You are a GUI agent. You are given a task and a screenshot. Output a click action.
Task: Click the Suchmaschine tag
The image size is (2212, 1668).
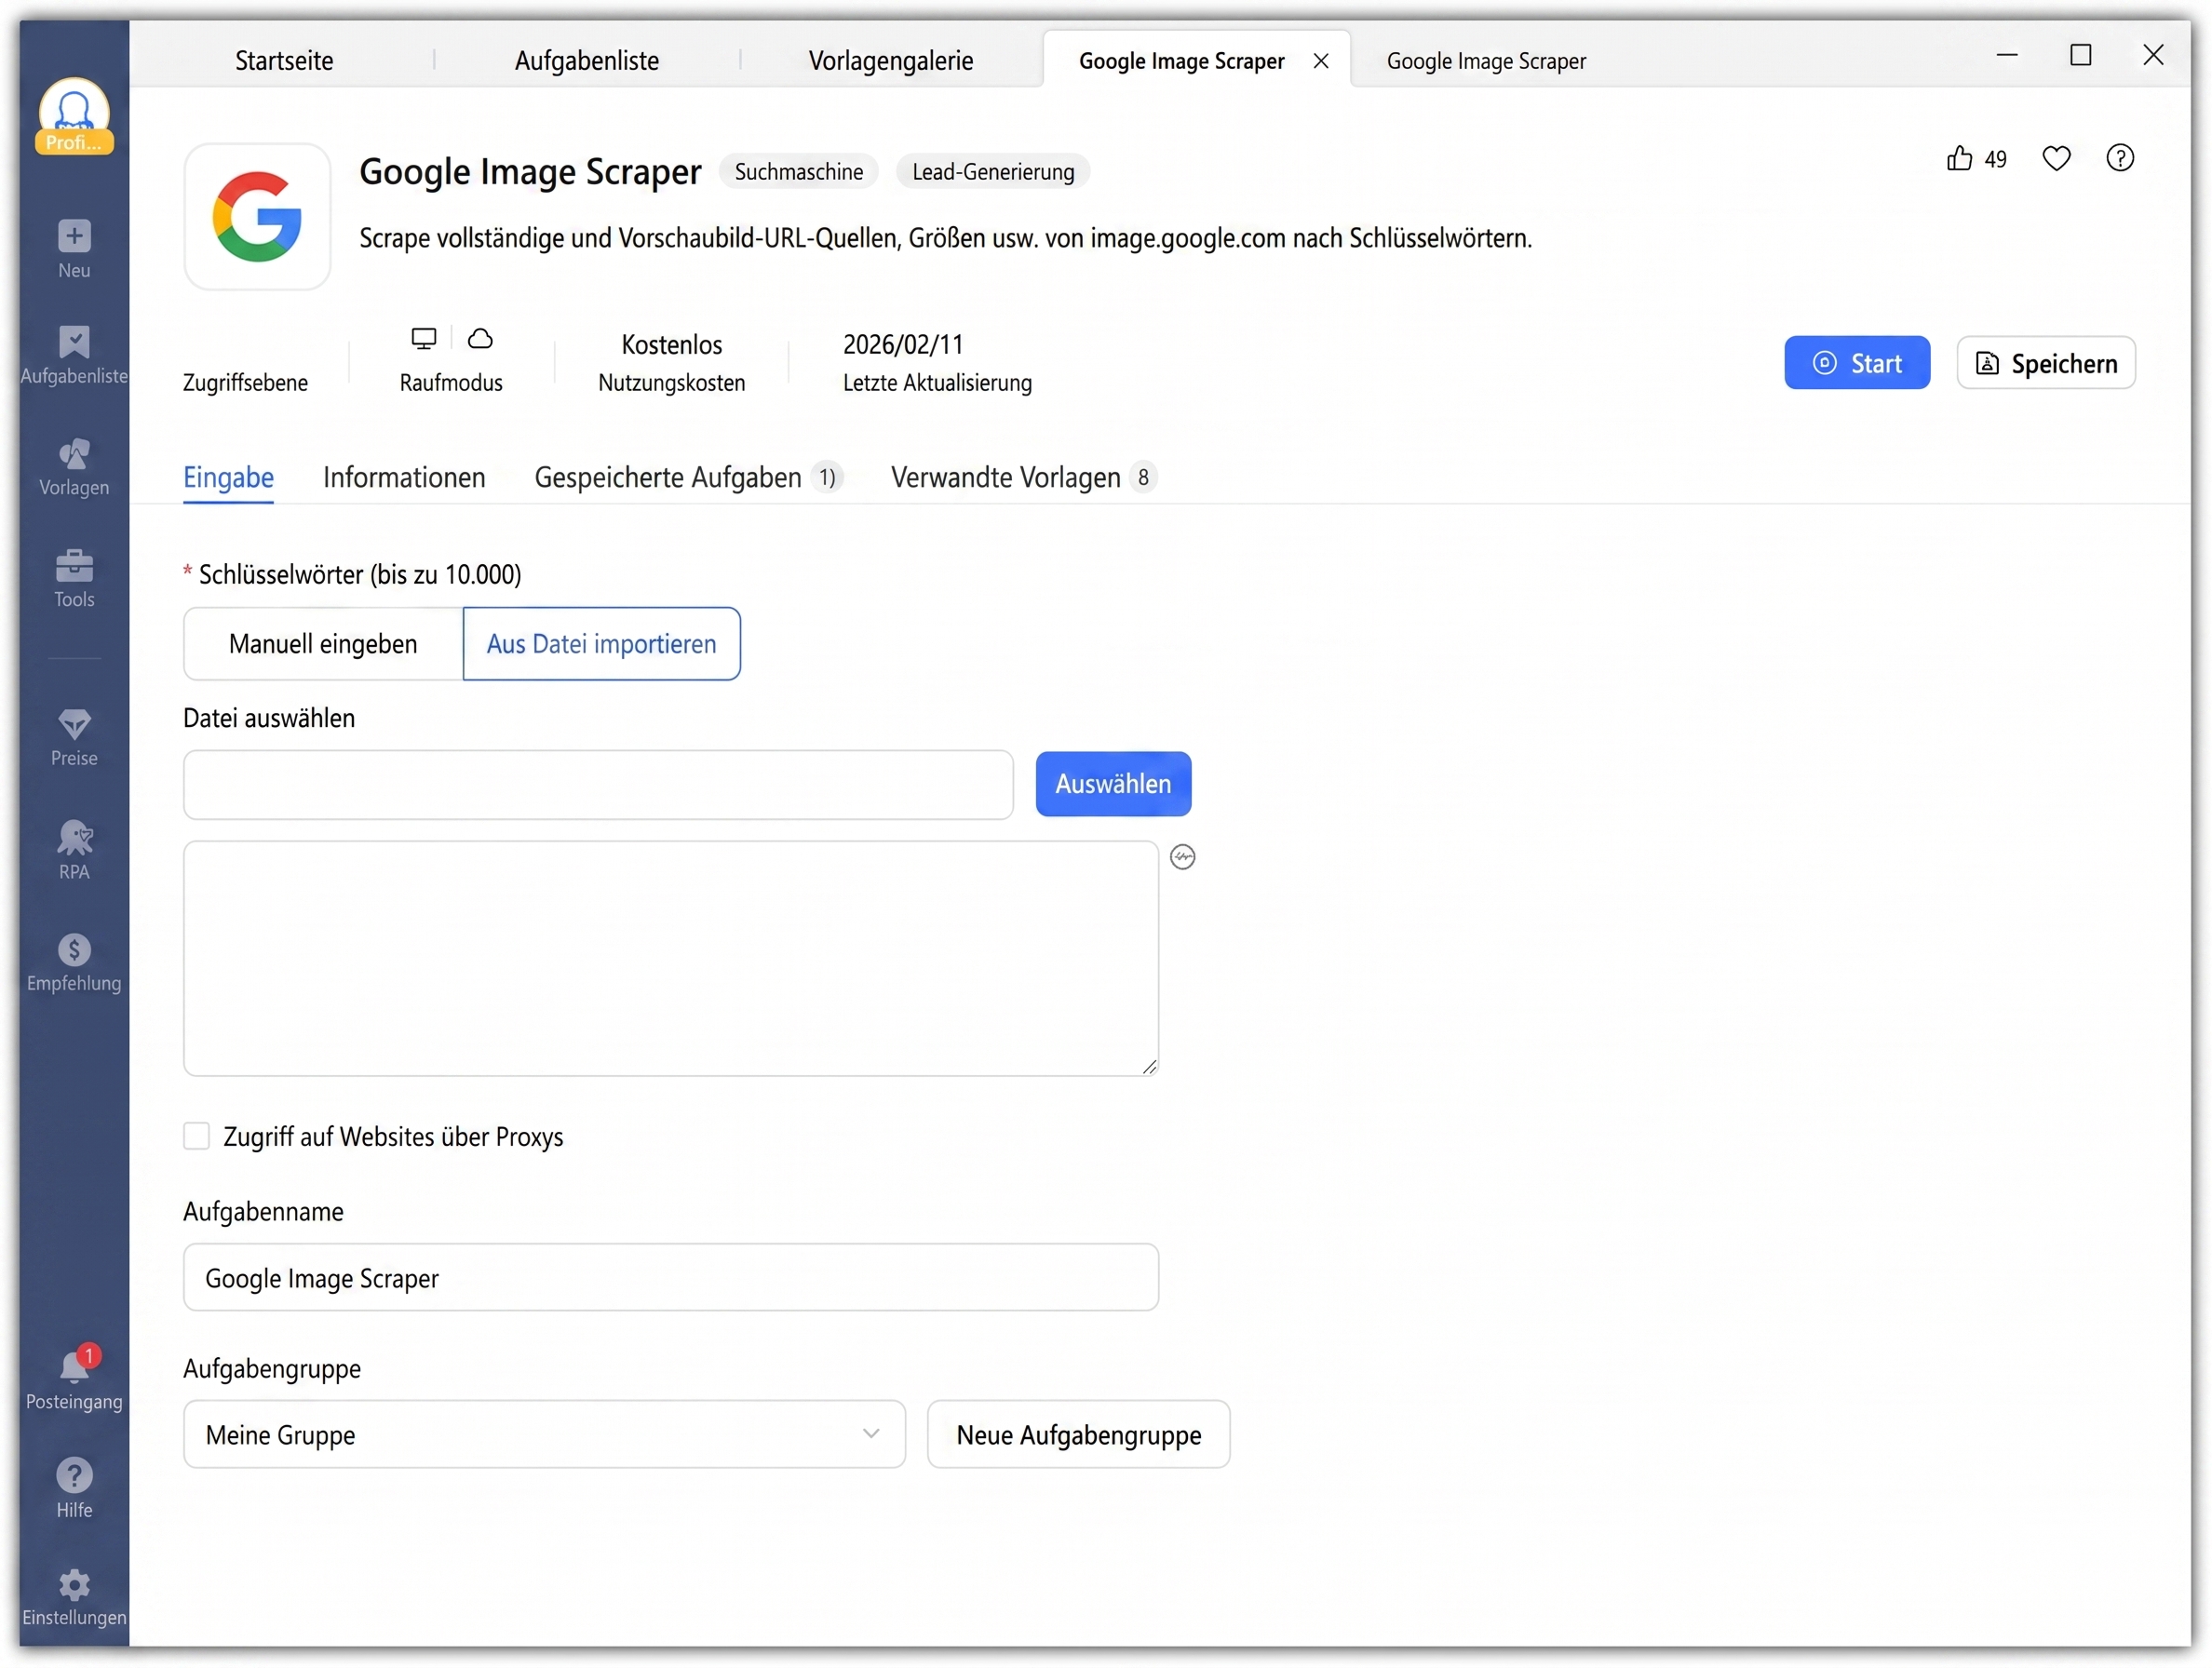point(798,172)
